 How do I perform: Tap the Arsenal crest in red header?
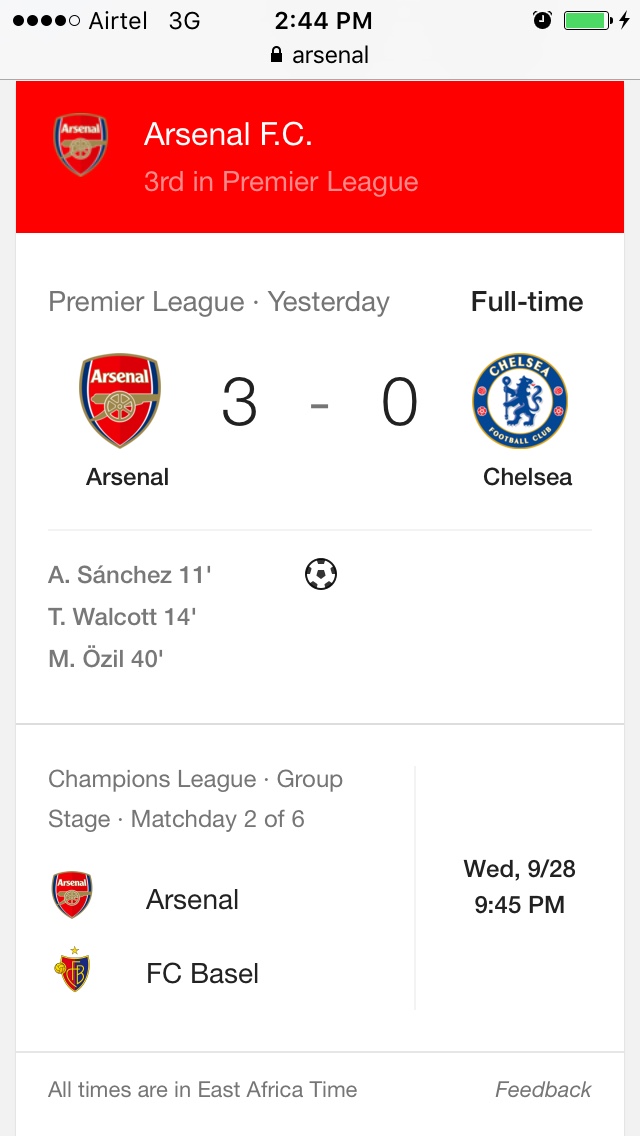click(x=80, y=145)
